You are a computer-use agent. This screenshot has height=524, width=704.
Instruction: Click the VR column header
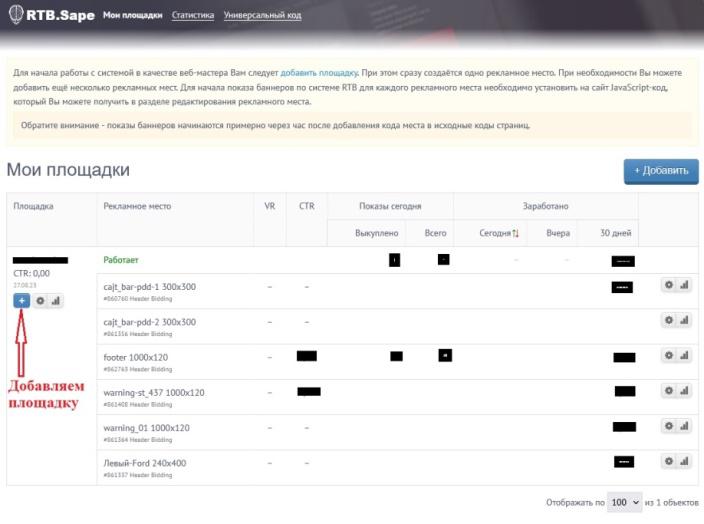click(x=269, y=206)
